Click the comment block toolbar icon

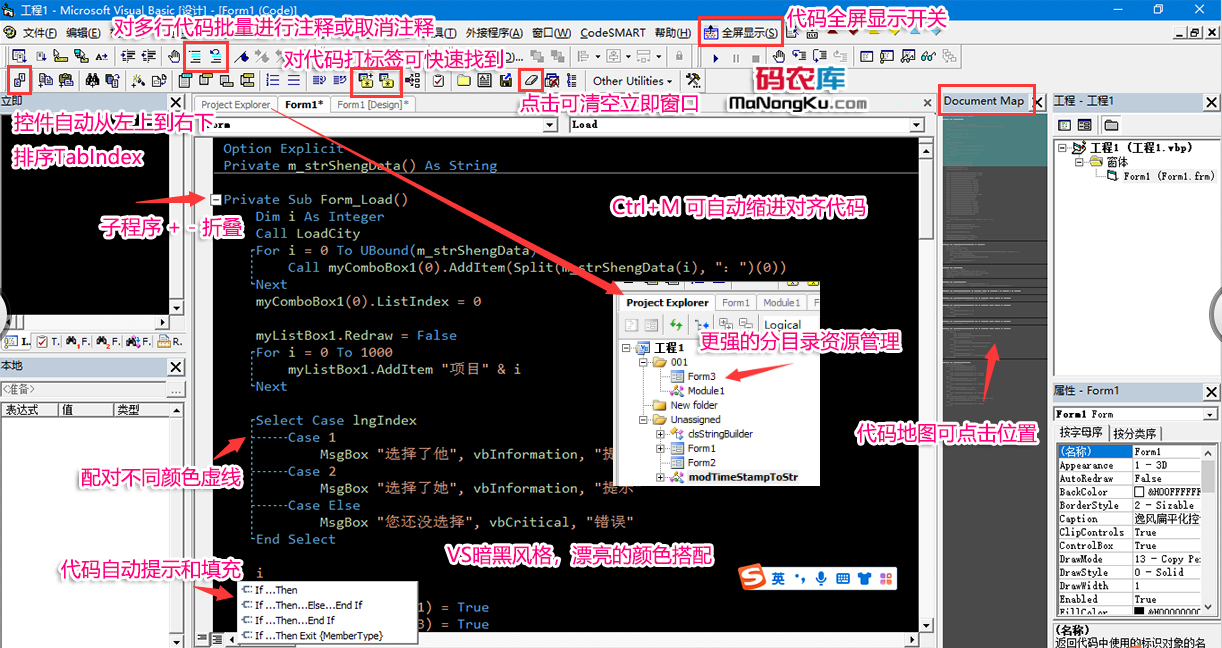point(194,57)
